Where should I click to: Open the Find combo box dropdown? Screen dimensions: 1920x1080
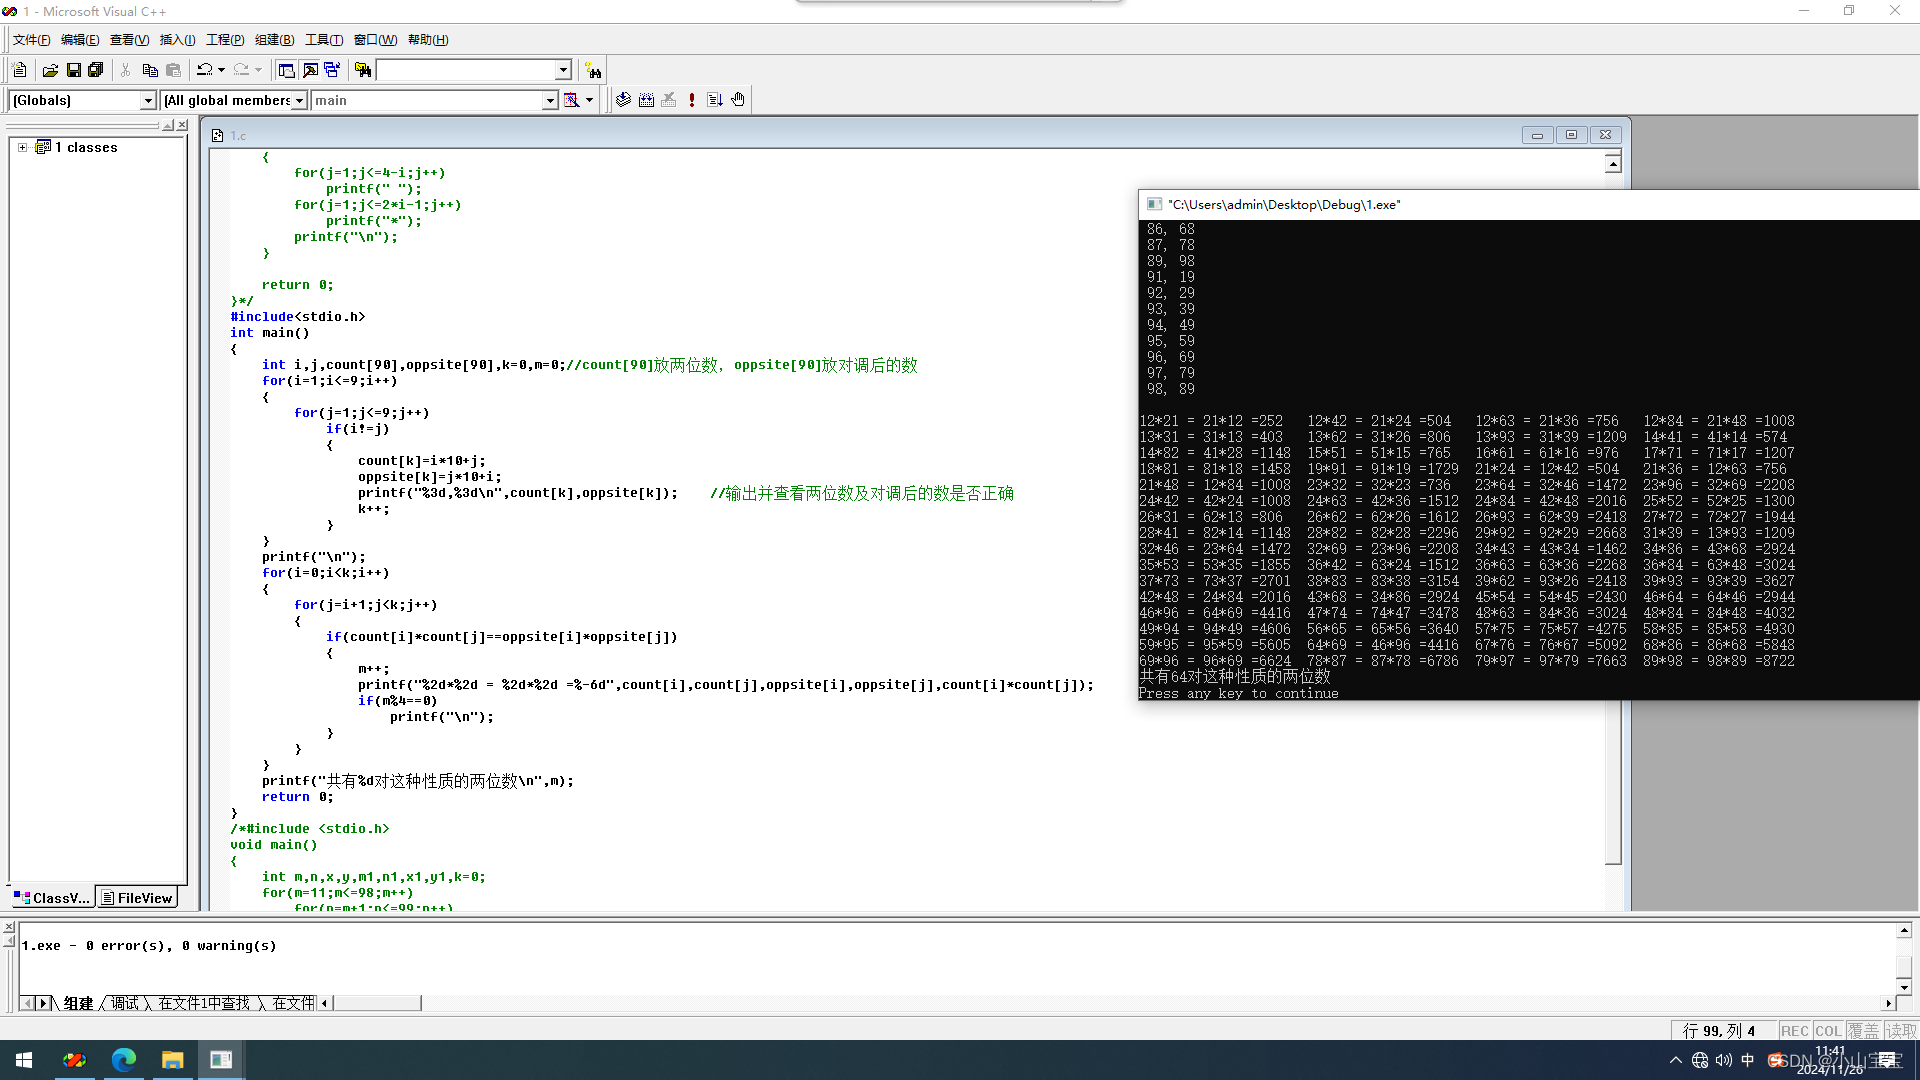[x=563, y=70]
